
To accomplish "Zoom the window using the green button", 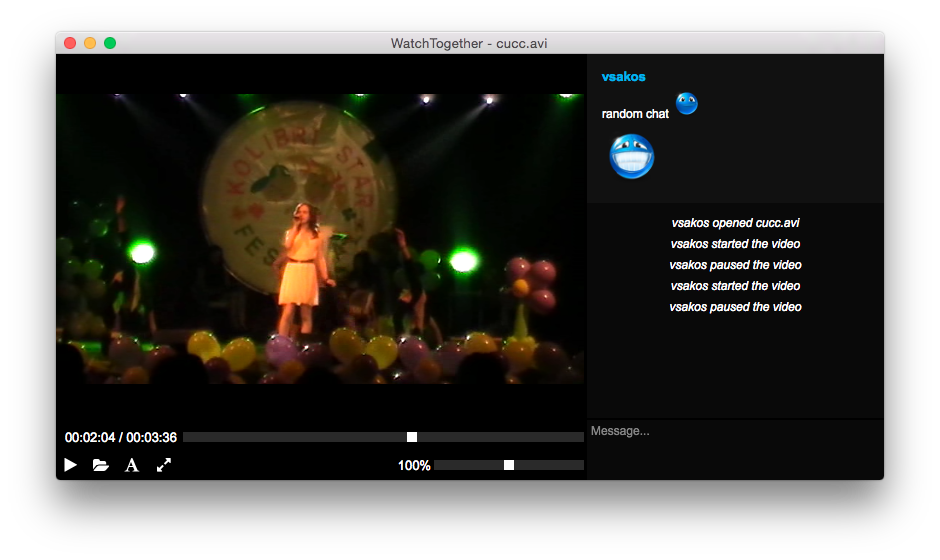I will [110, 43].
